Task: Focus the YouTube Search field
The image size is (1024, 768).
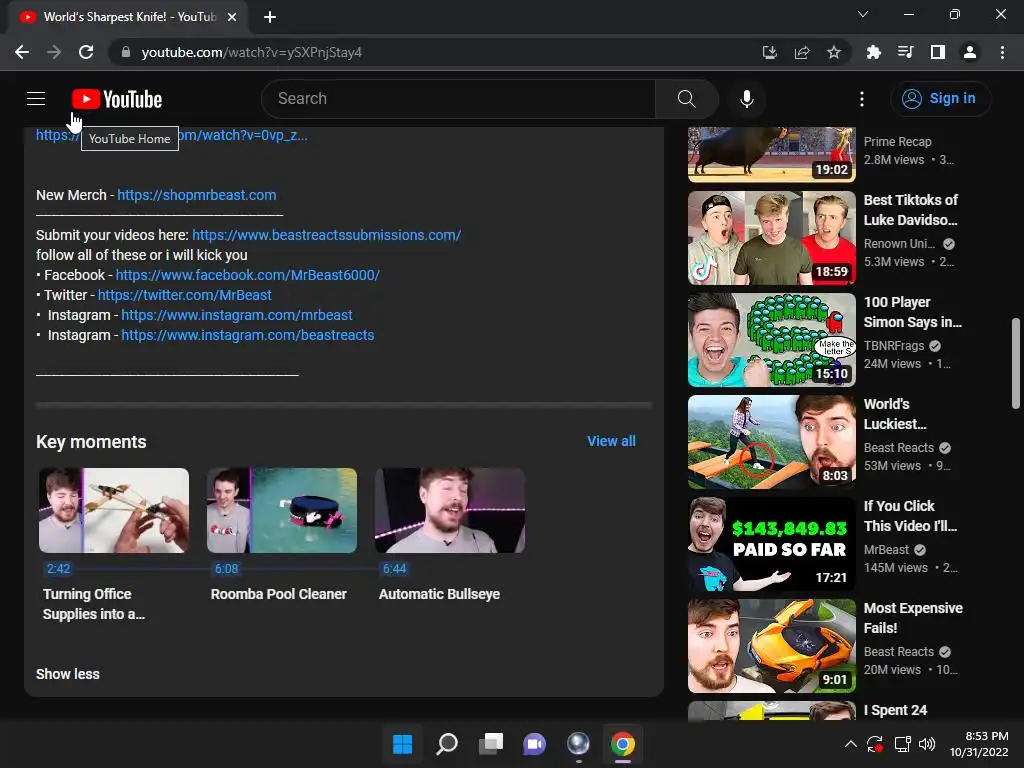Action: coord(458,99)
